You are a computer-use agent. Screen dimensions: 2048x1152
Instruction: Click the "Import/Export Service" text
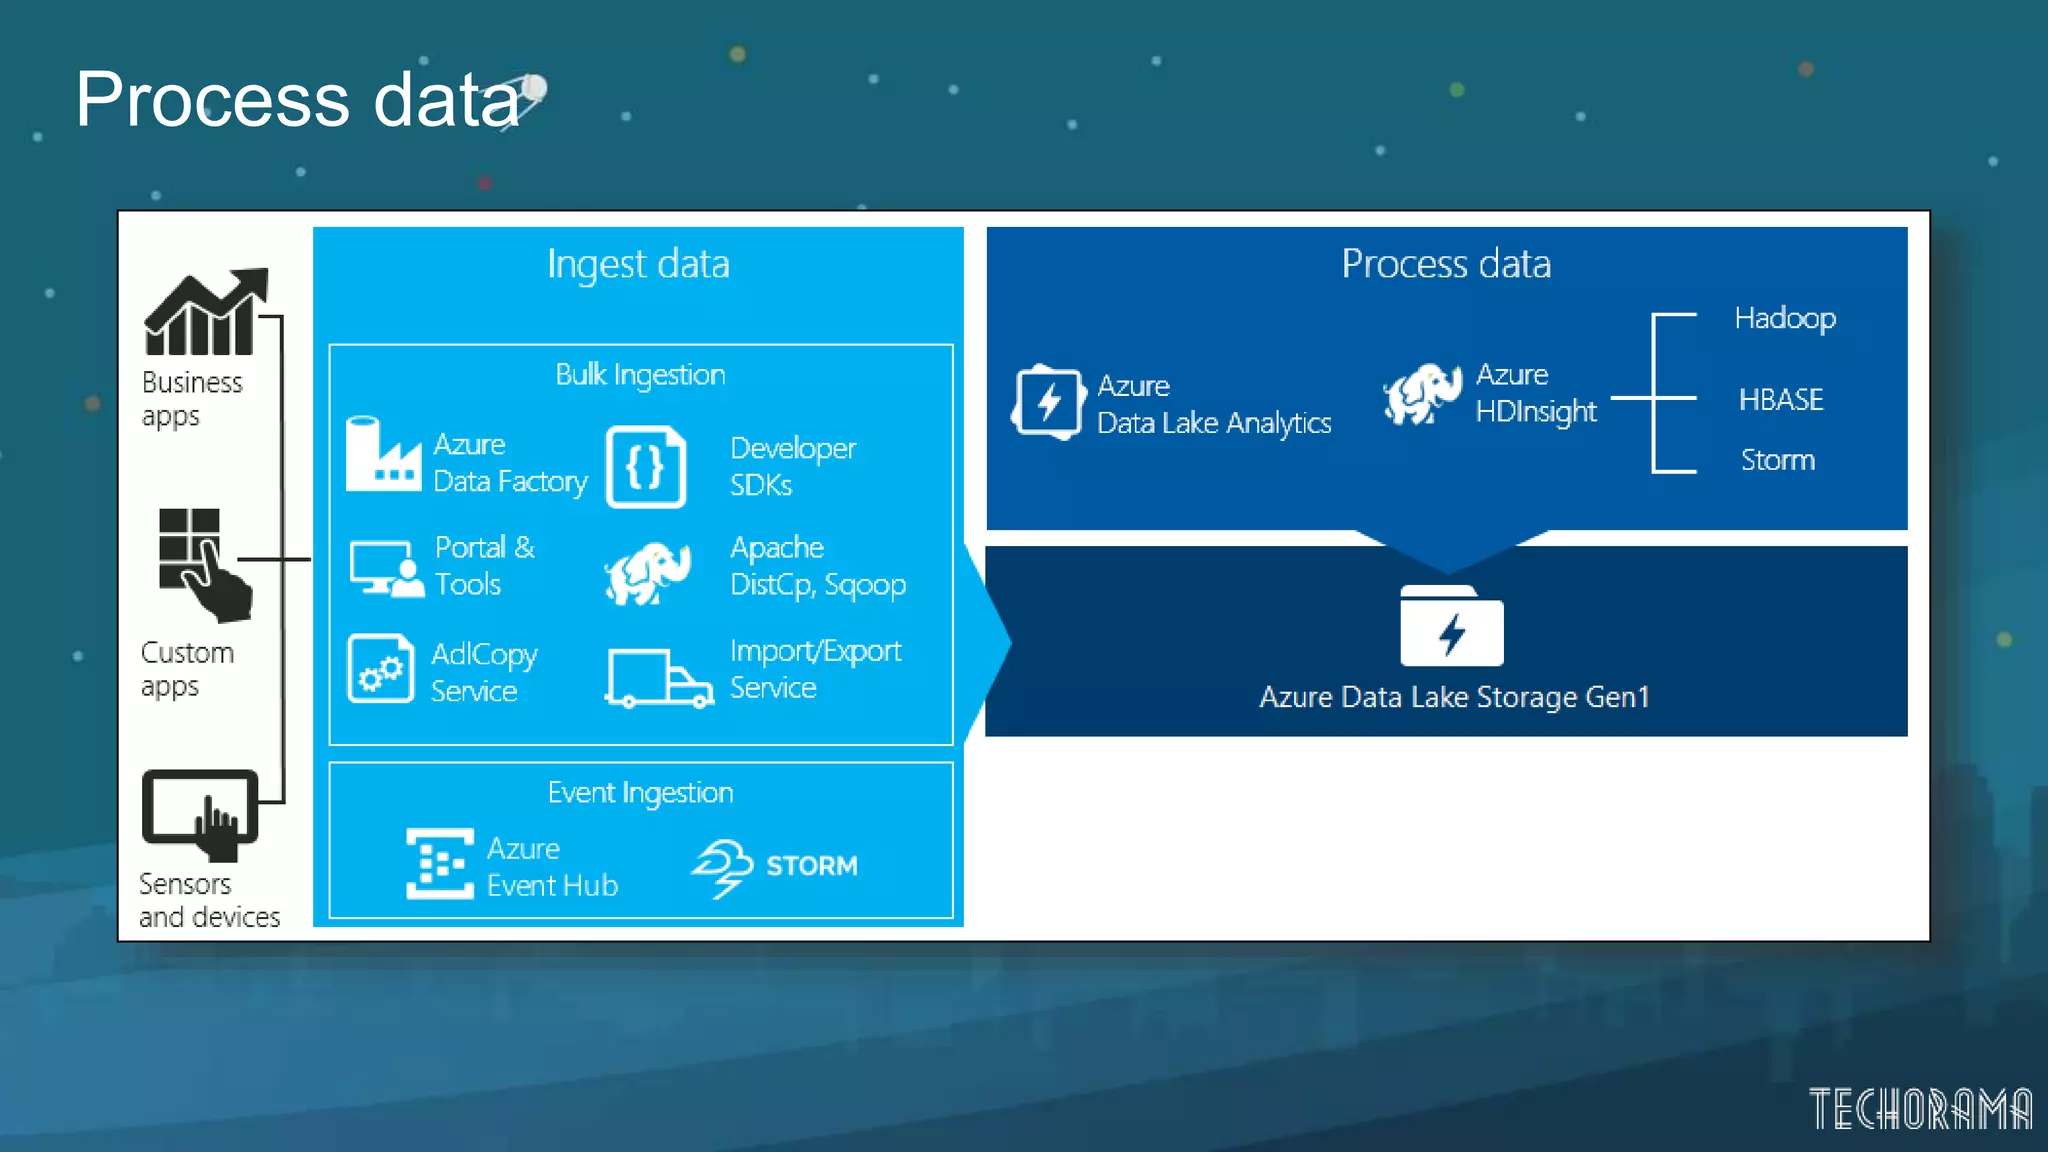coord(815,669)
